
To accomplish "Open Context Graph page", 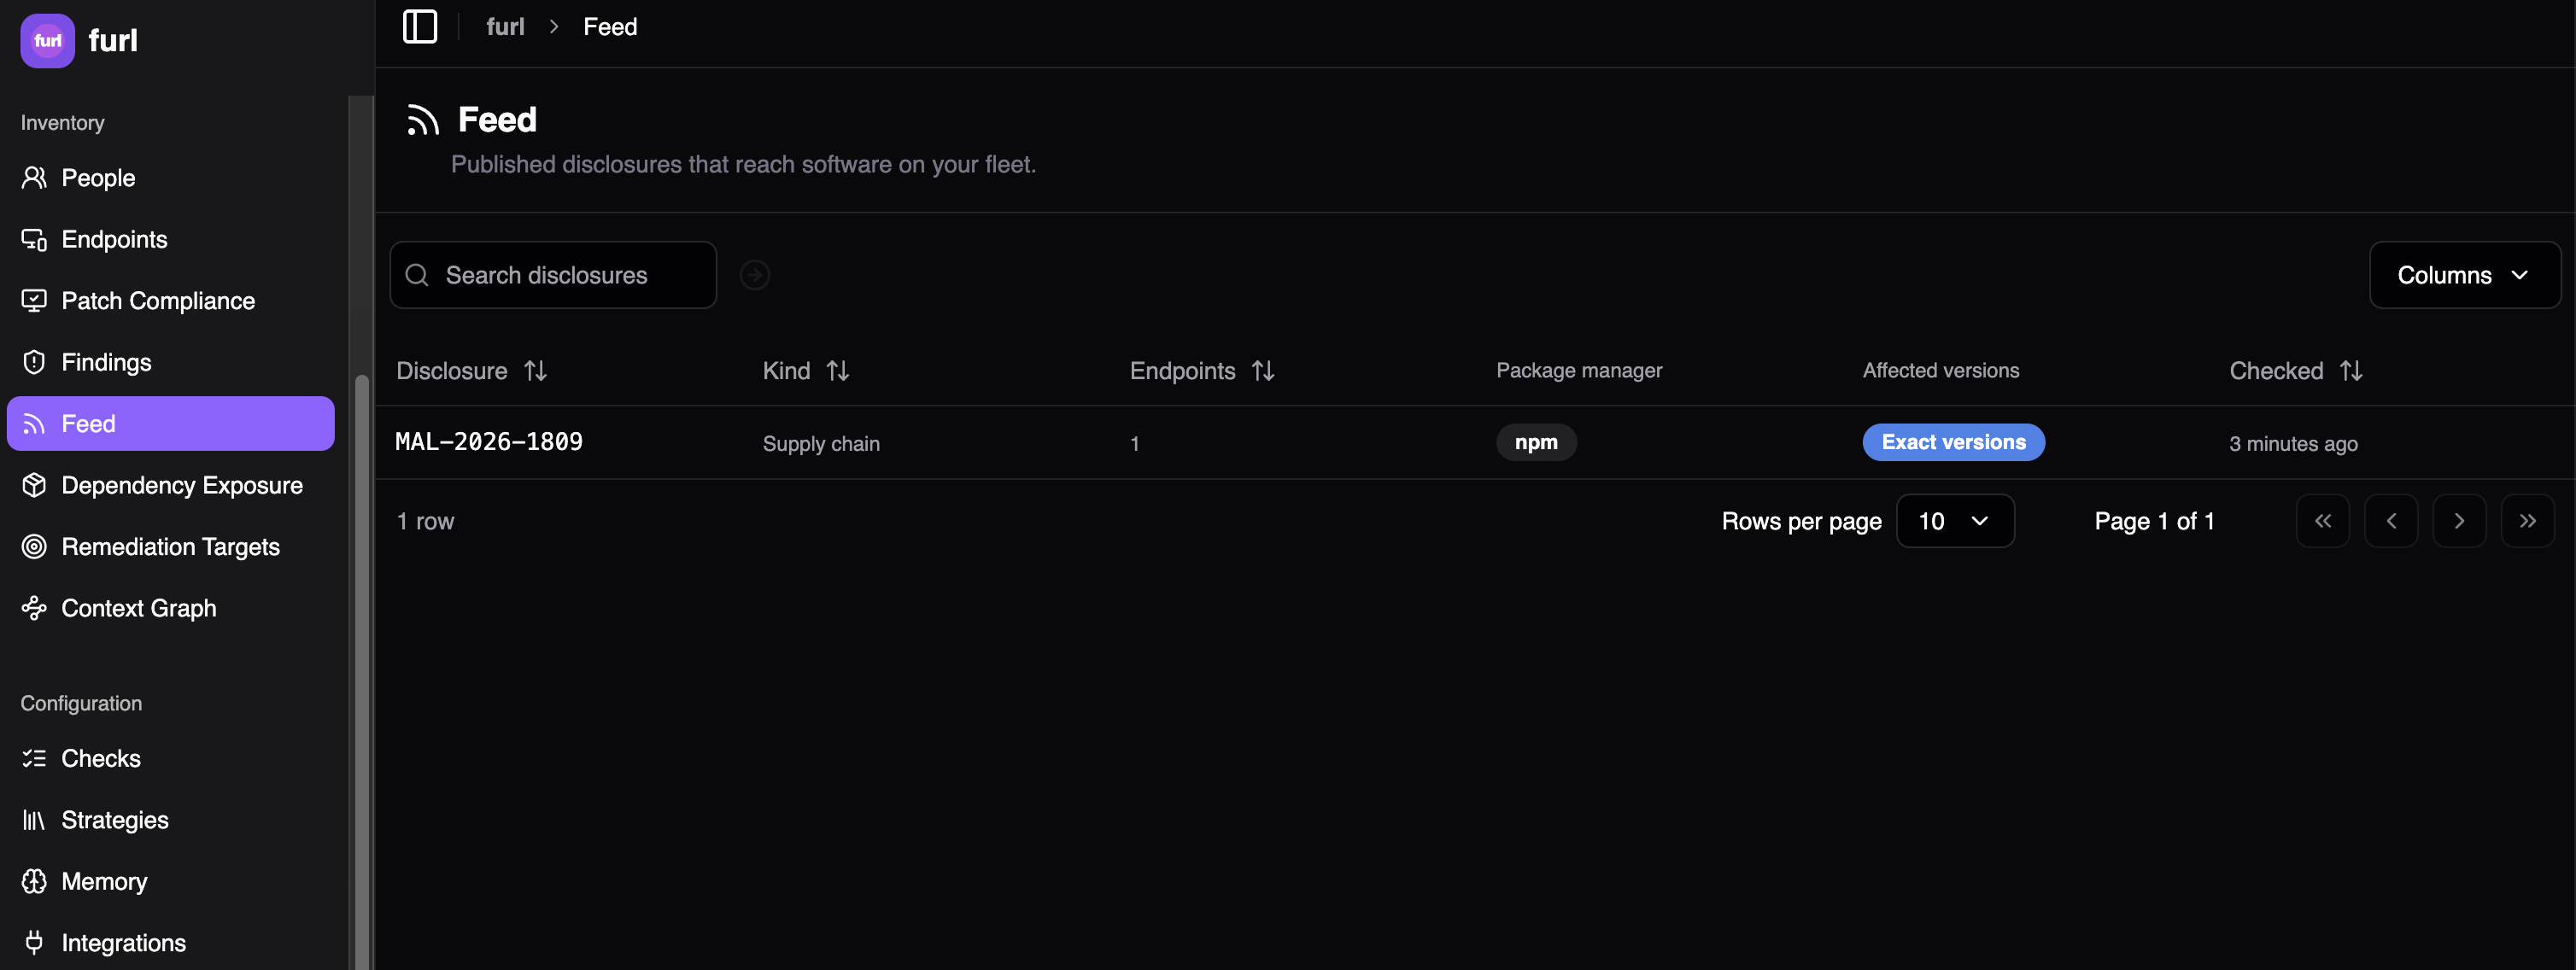I will click(x=170, y=608).
